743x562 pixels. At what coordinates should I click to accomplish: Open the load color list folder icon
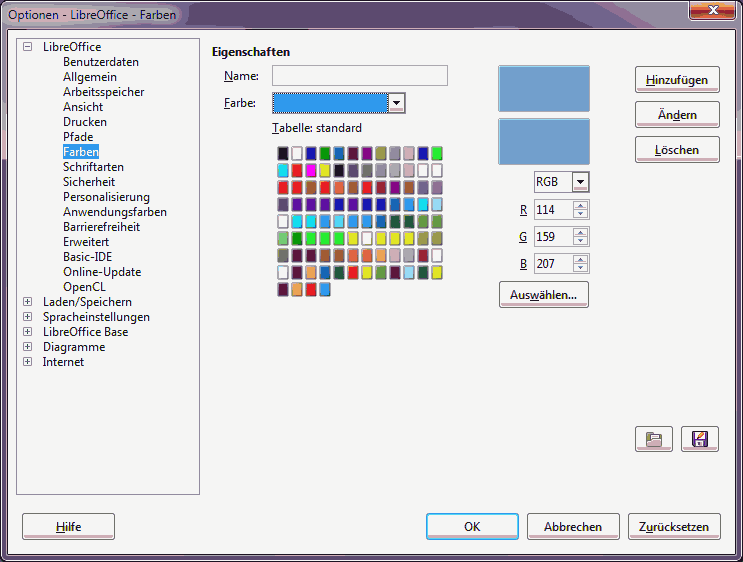click(653, 439)
